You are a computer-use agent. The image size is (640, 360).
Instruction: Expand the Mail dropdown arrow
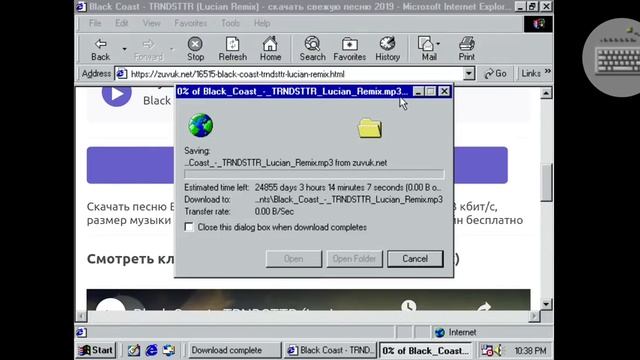438,44
